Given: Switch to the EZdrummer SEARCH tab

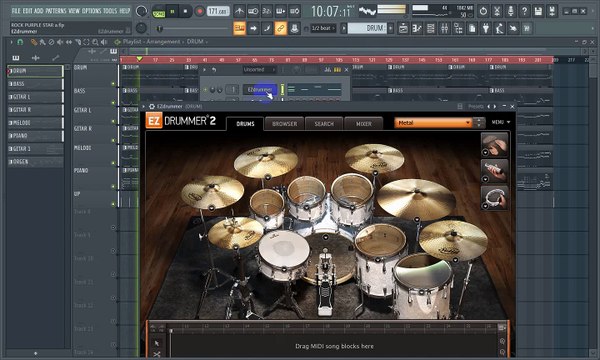Looking at the screenshot, I should click(324, 124).
